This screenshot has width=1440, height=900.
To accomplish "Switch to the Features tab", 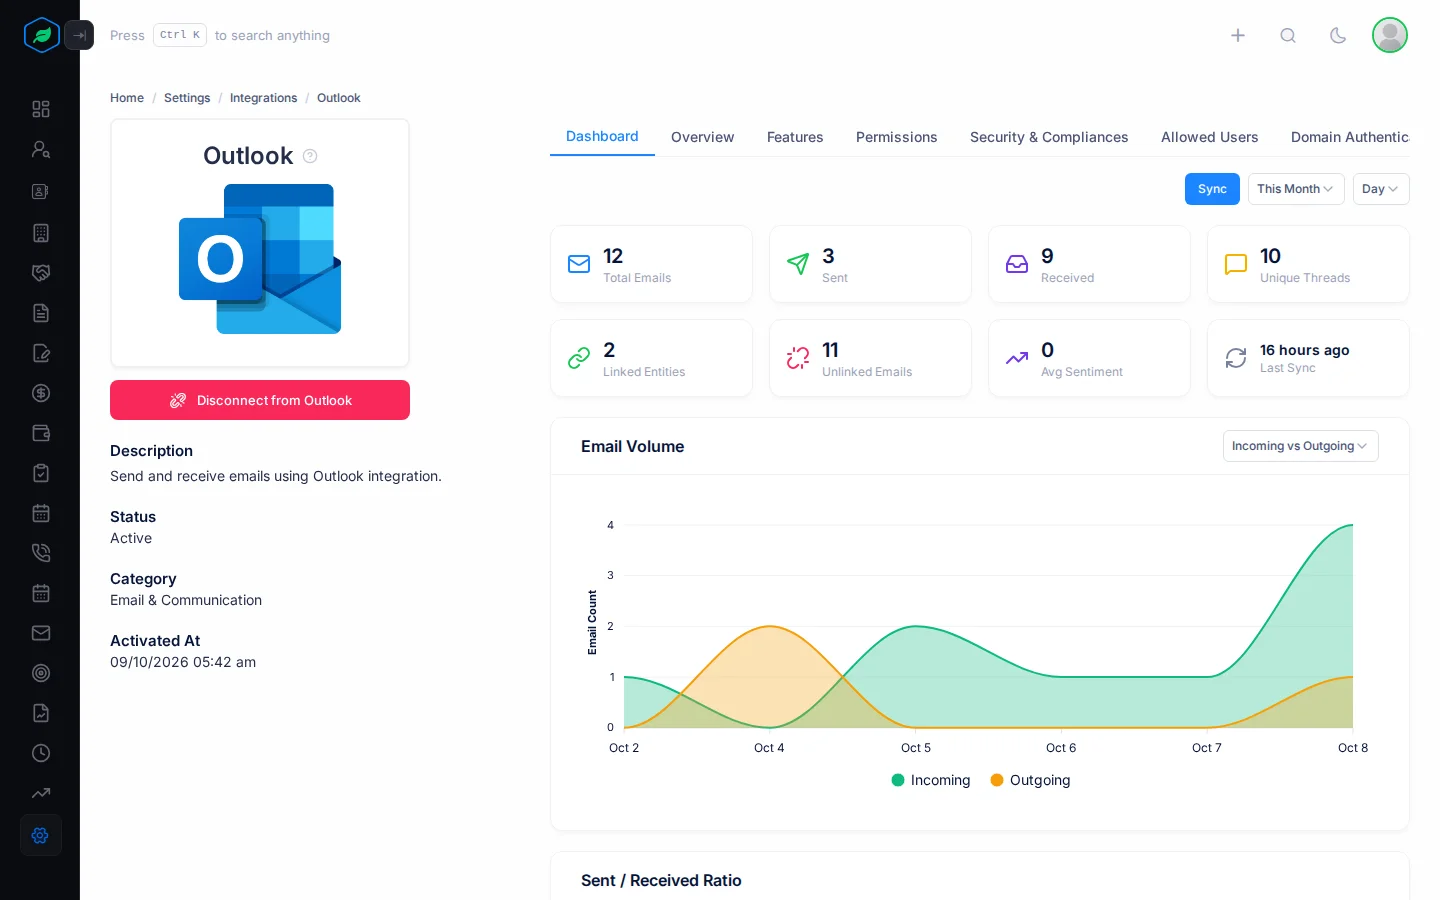I will click(795, 137).
